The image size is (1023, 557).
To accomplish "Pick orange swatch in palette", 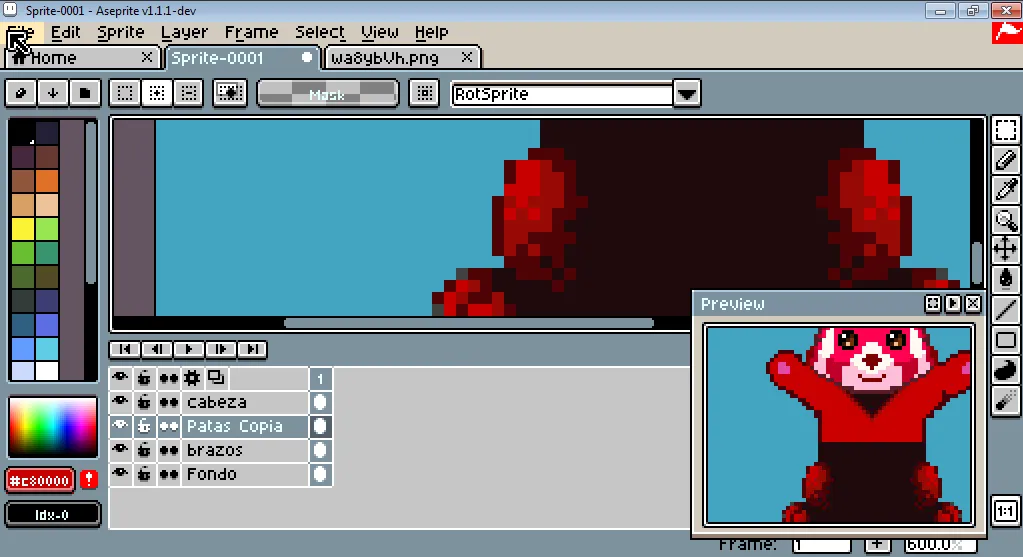I will [x=47, y=181].
